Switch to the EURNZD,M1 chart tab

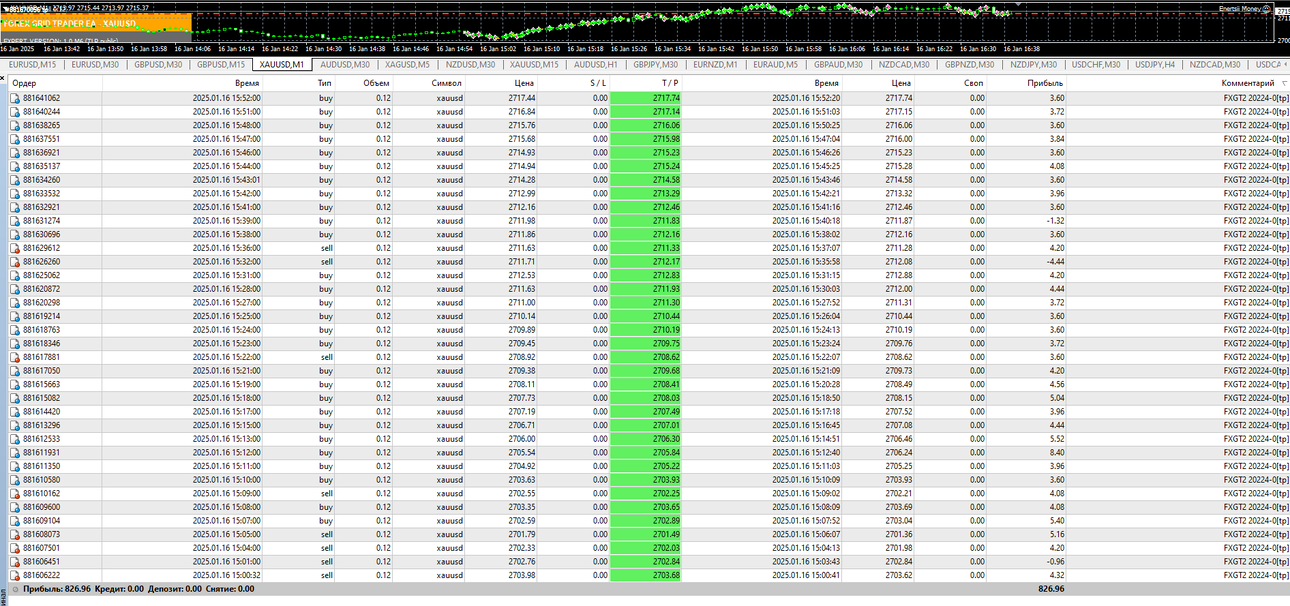pos(715,64)
